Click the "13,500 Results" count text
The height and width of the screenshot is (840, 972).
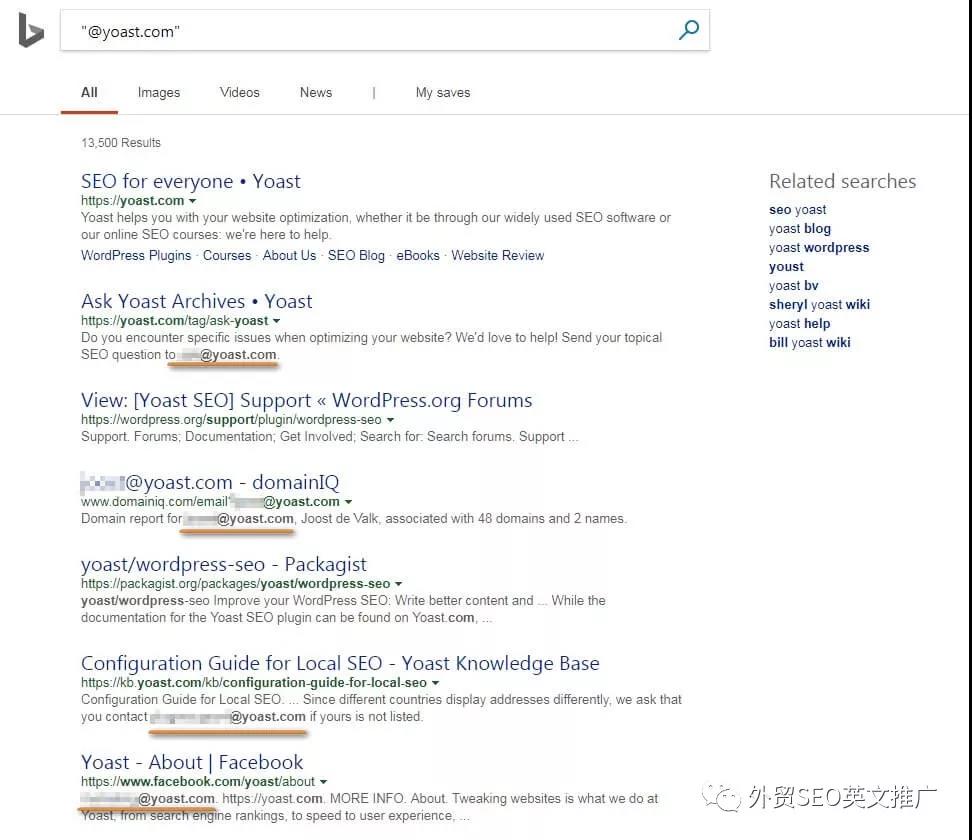[121, 143]
